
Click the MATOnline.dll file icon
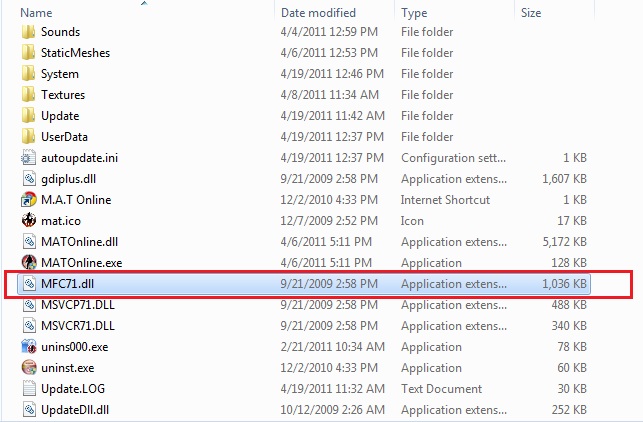tap(29, 242)
